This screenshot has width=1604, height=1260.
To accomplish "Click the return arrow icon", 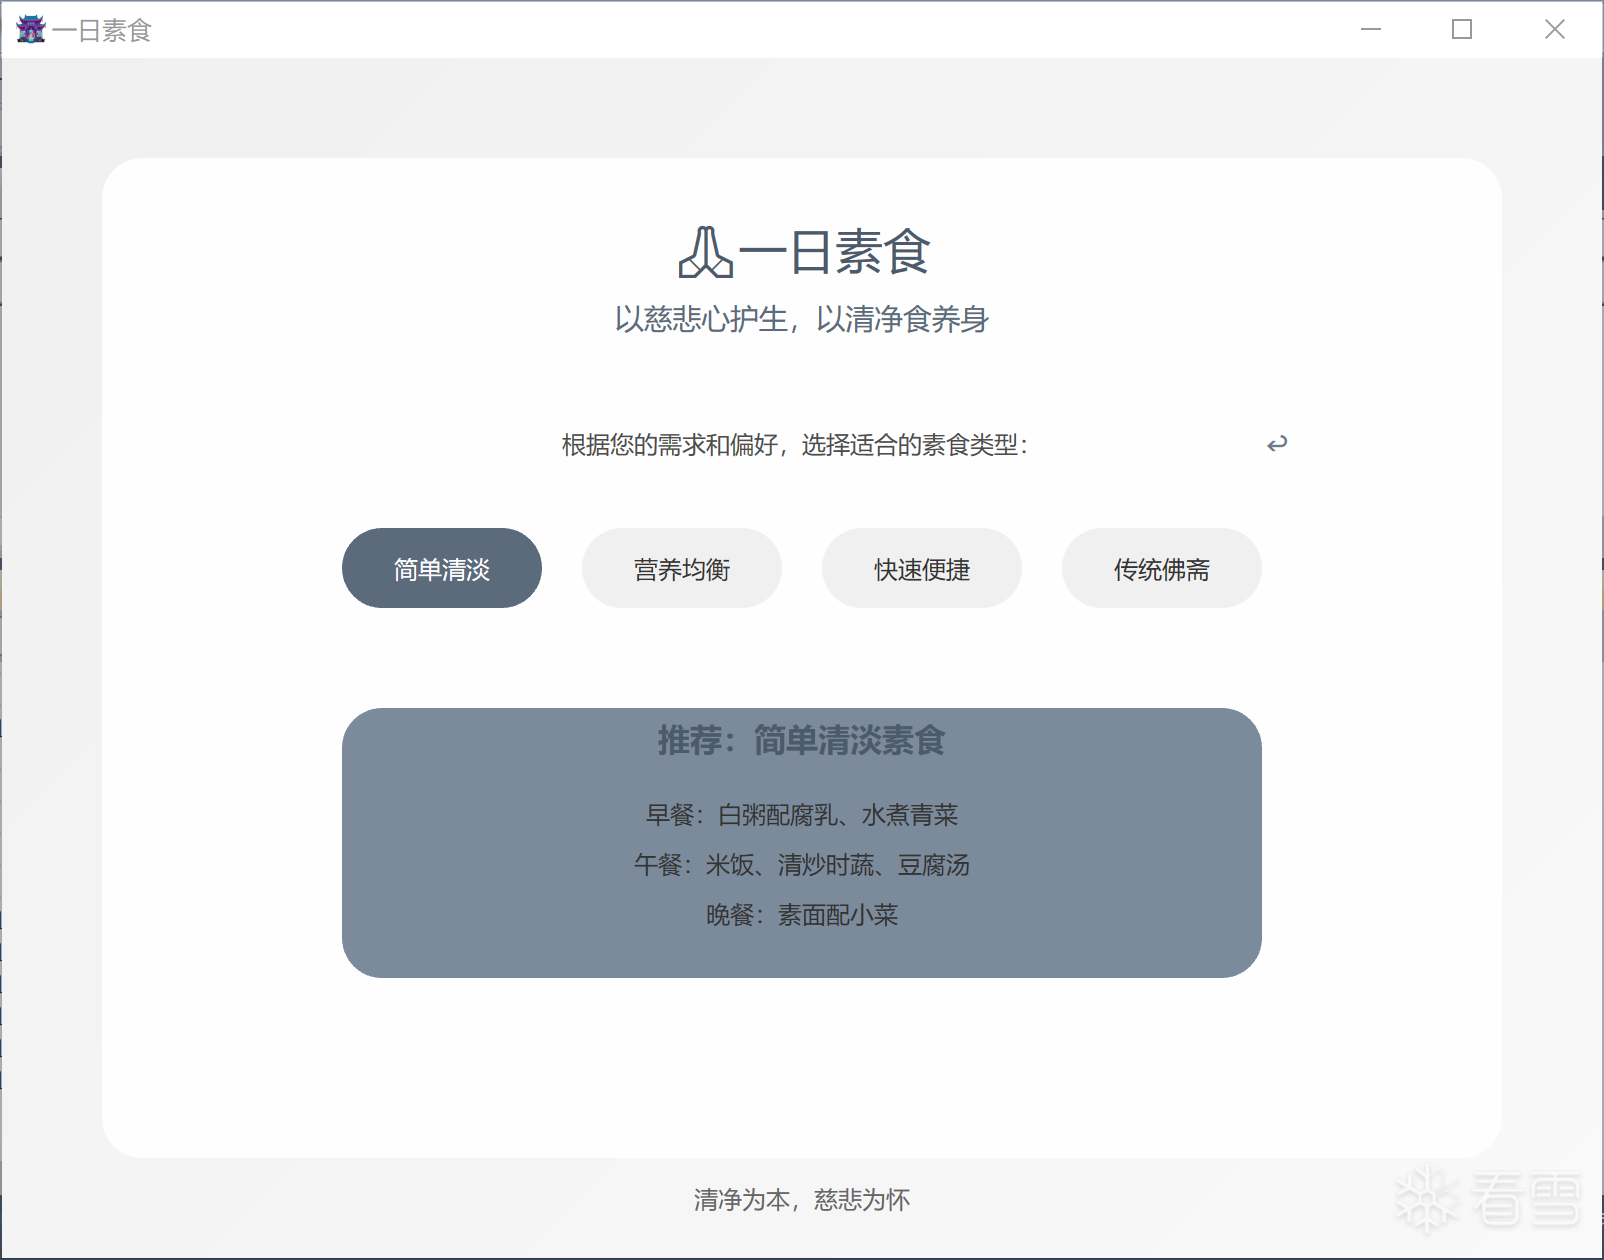I will point(1277,444).
